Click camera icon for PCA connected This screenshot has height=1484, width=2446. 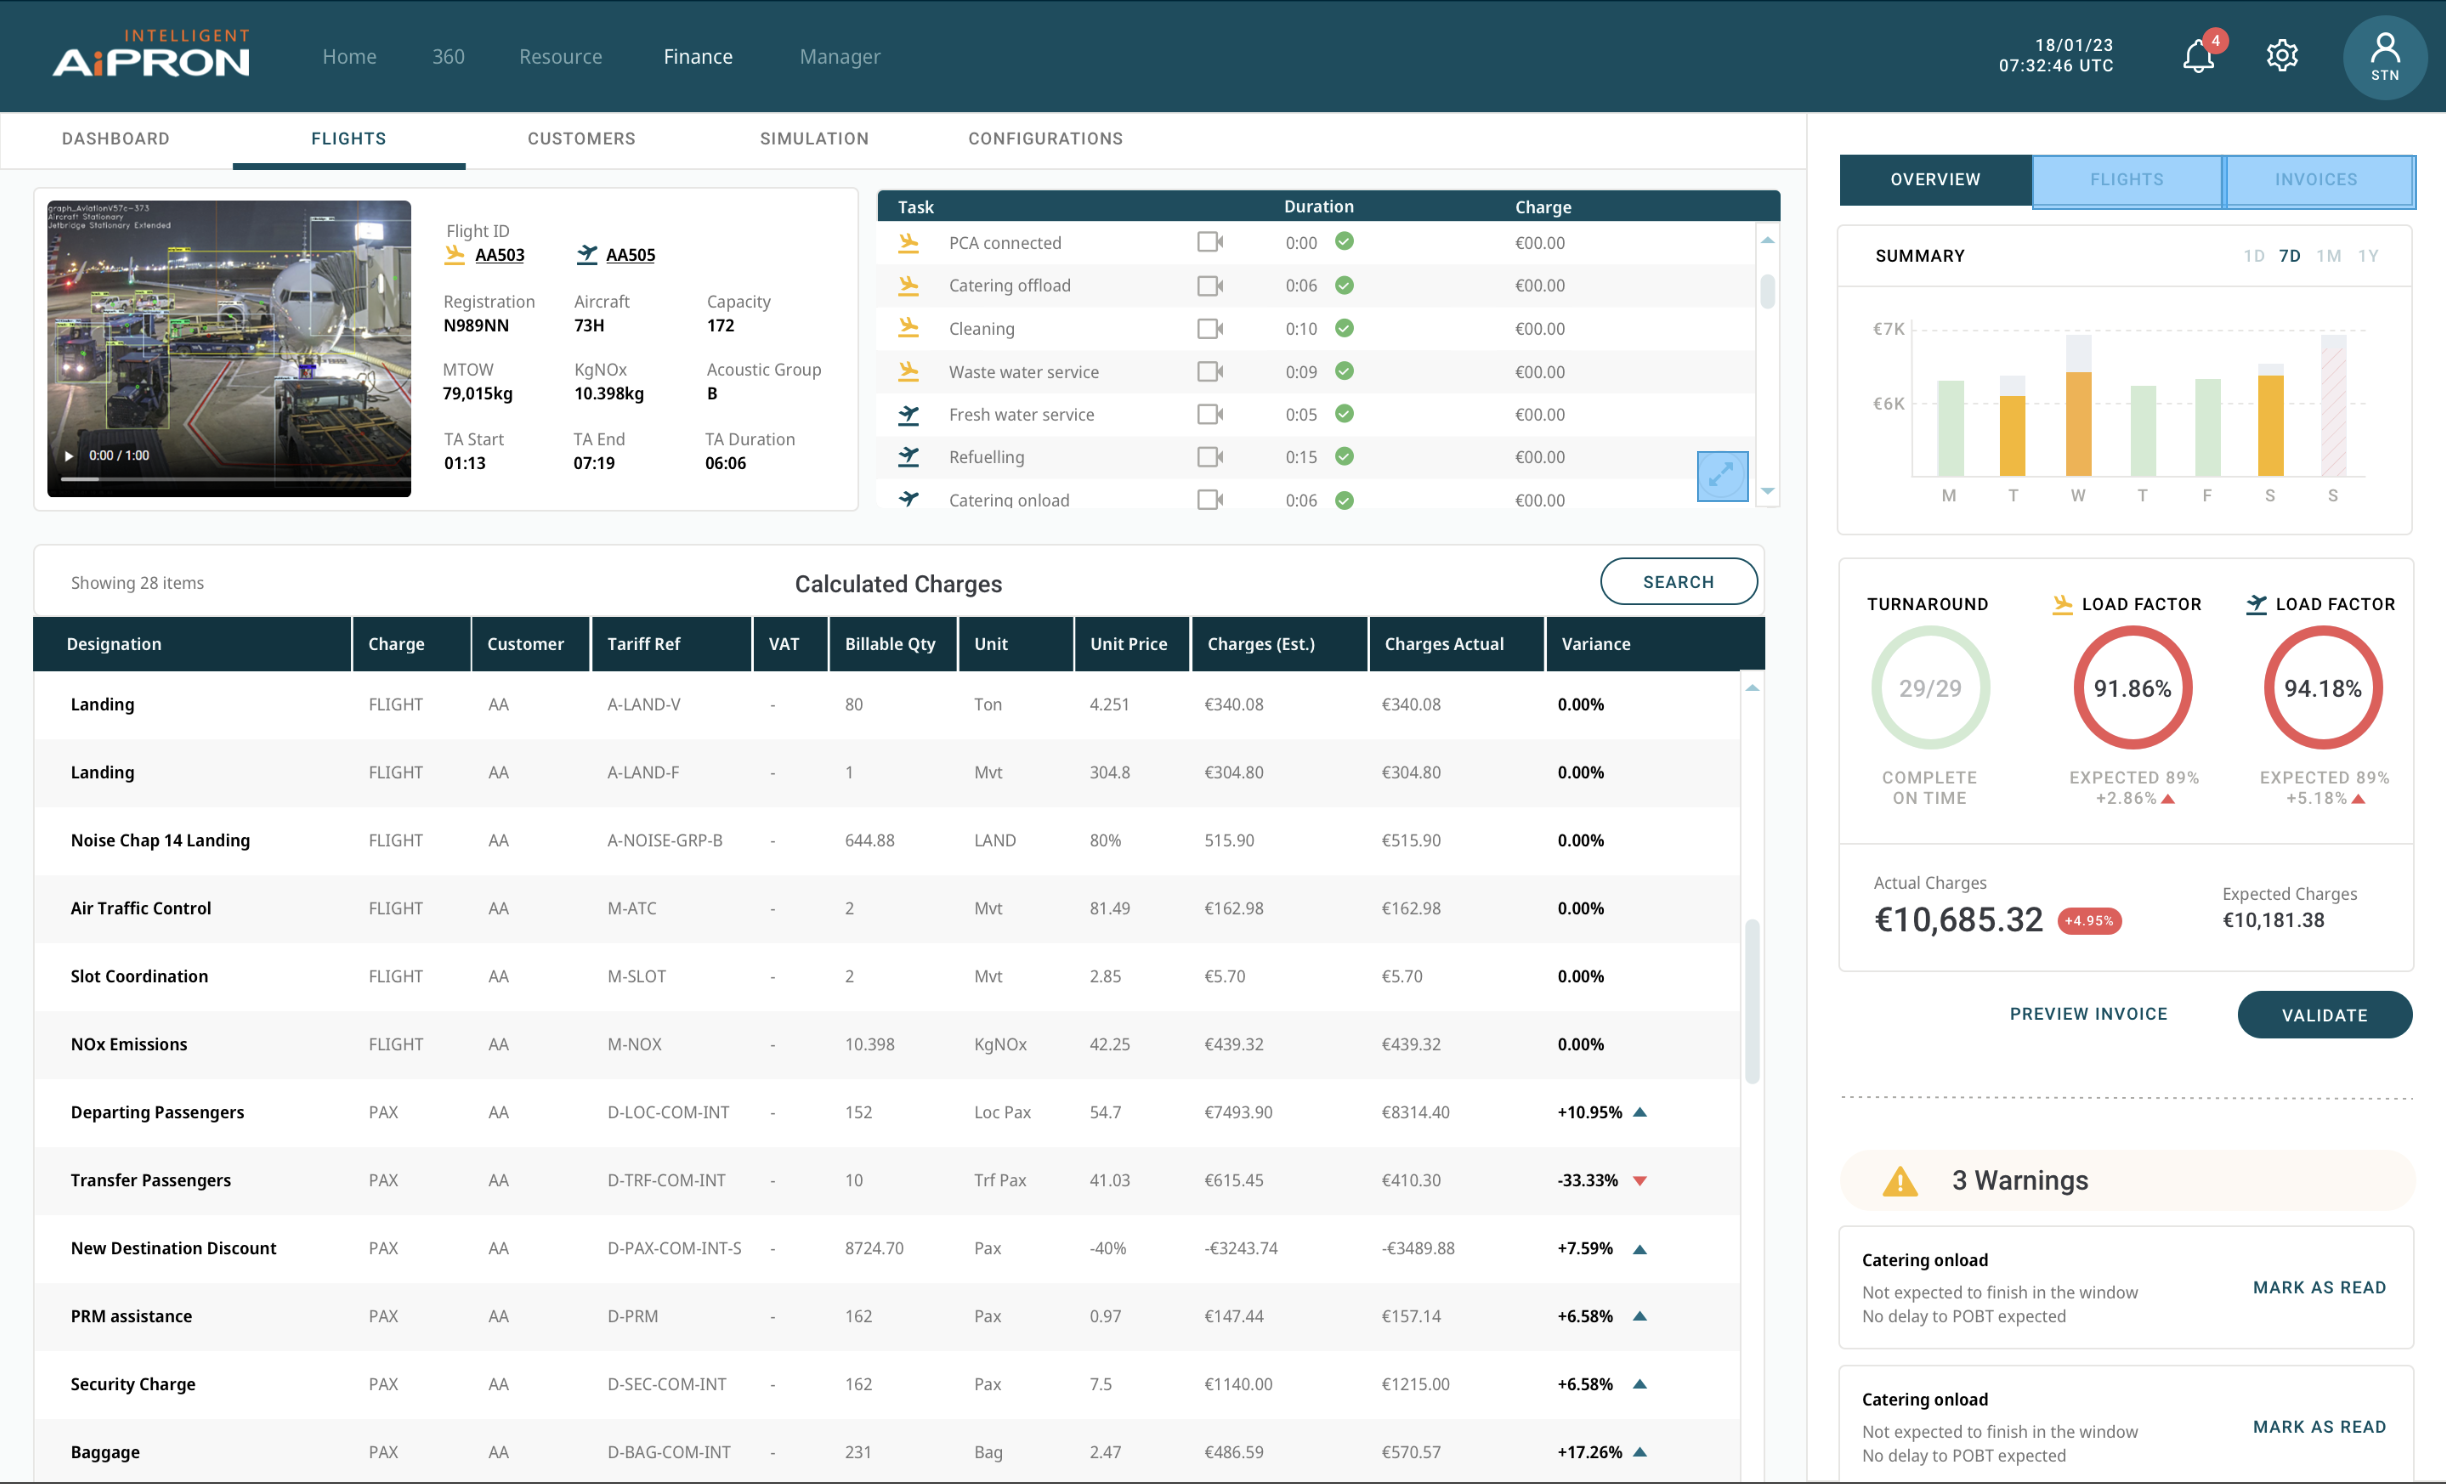click(x=1209, y=242)
